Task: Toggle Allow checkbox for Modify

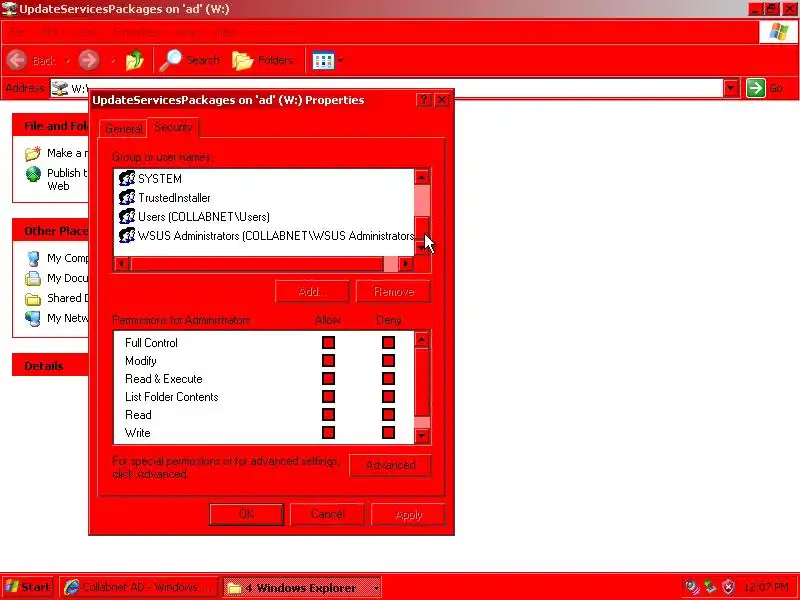Action: (x=329, y=361)
